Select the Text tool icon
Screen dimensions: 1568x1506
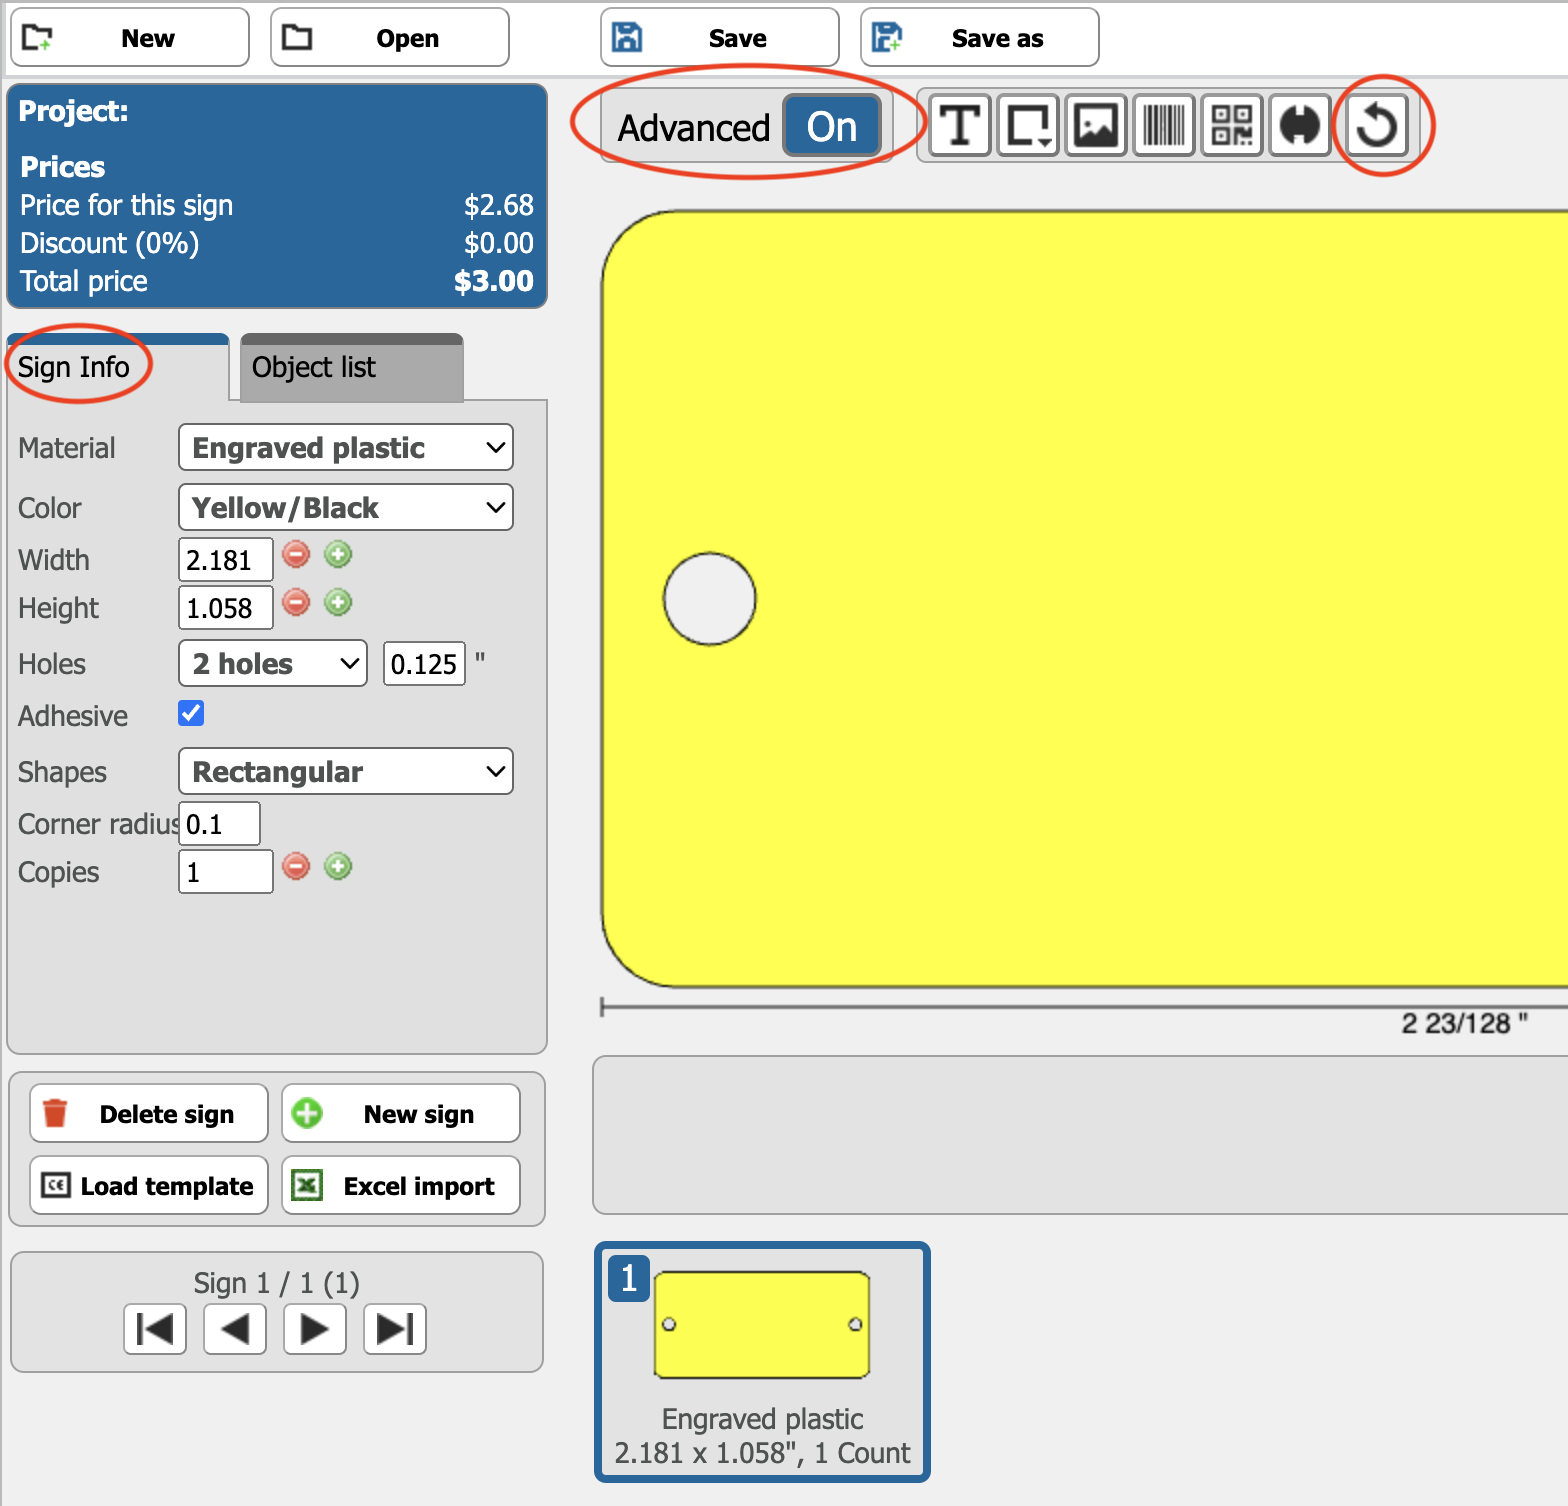coord(960,126)
